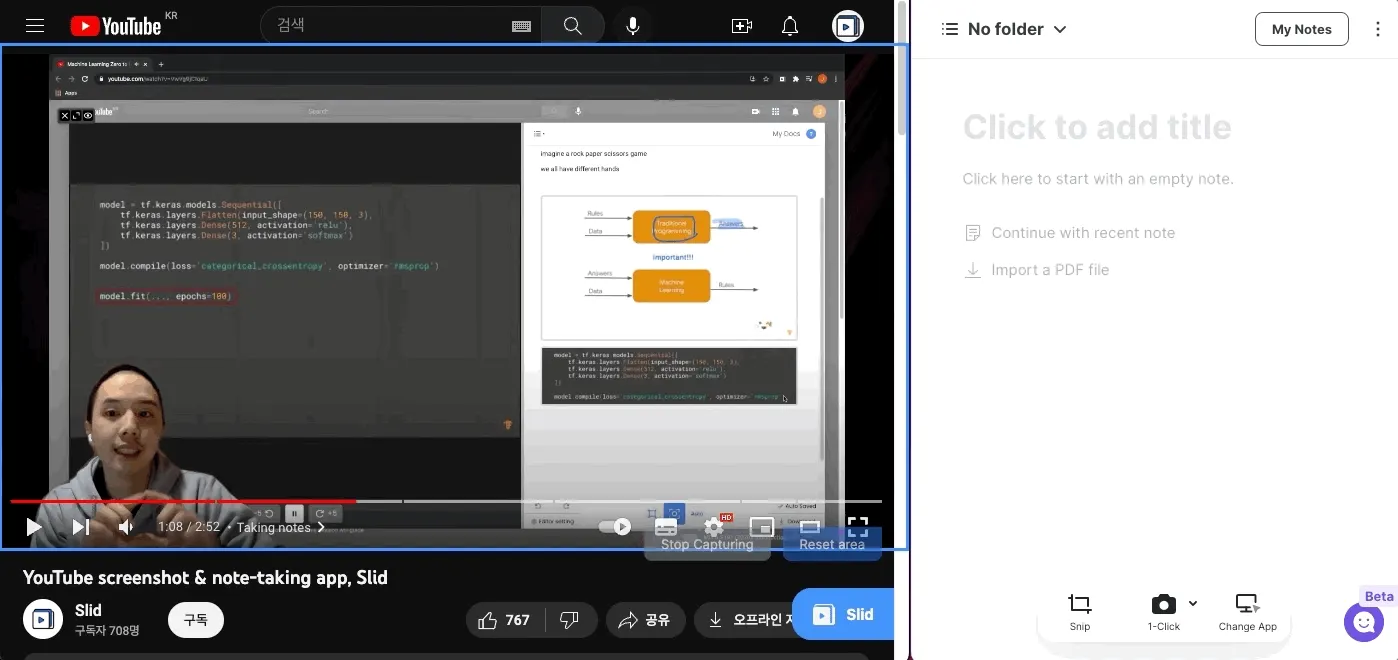
Task: Open player settings gear
Action: pyautogui.click(x=714, y=526)
